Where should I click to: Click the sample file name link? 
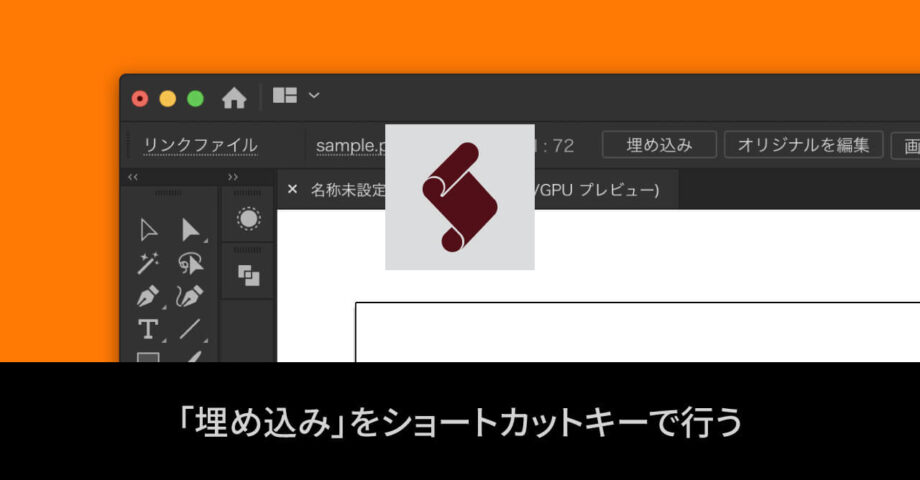[350, 146]
